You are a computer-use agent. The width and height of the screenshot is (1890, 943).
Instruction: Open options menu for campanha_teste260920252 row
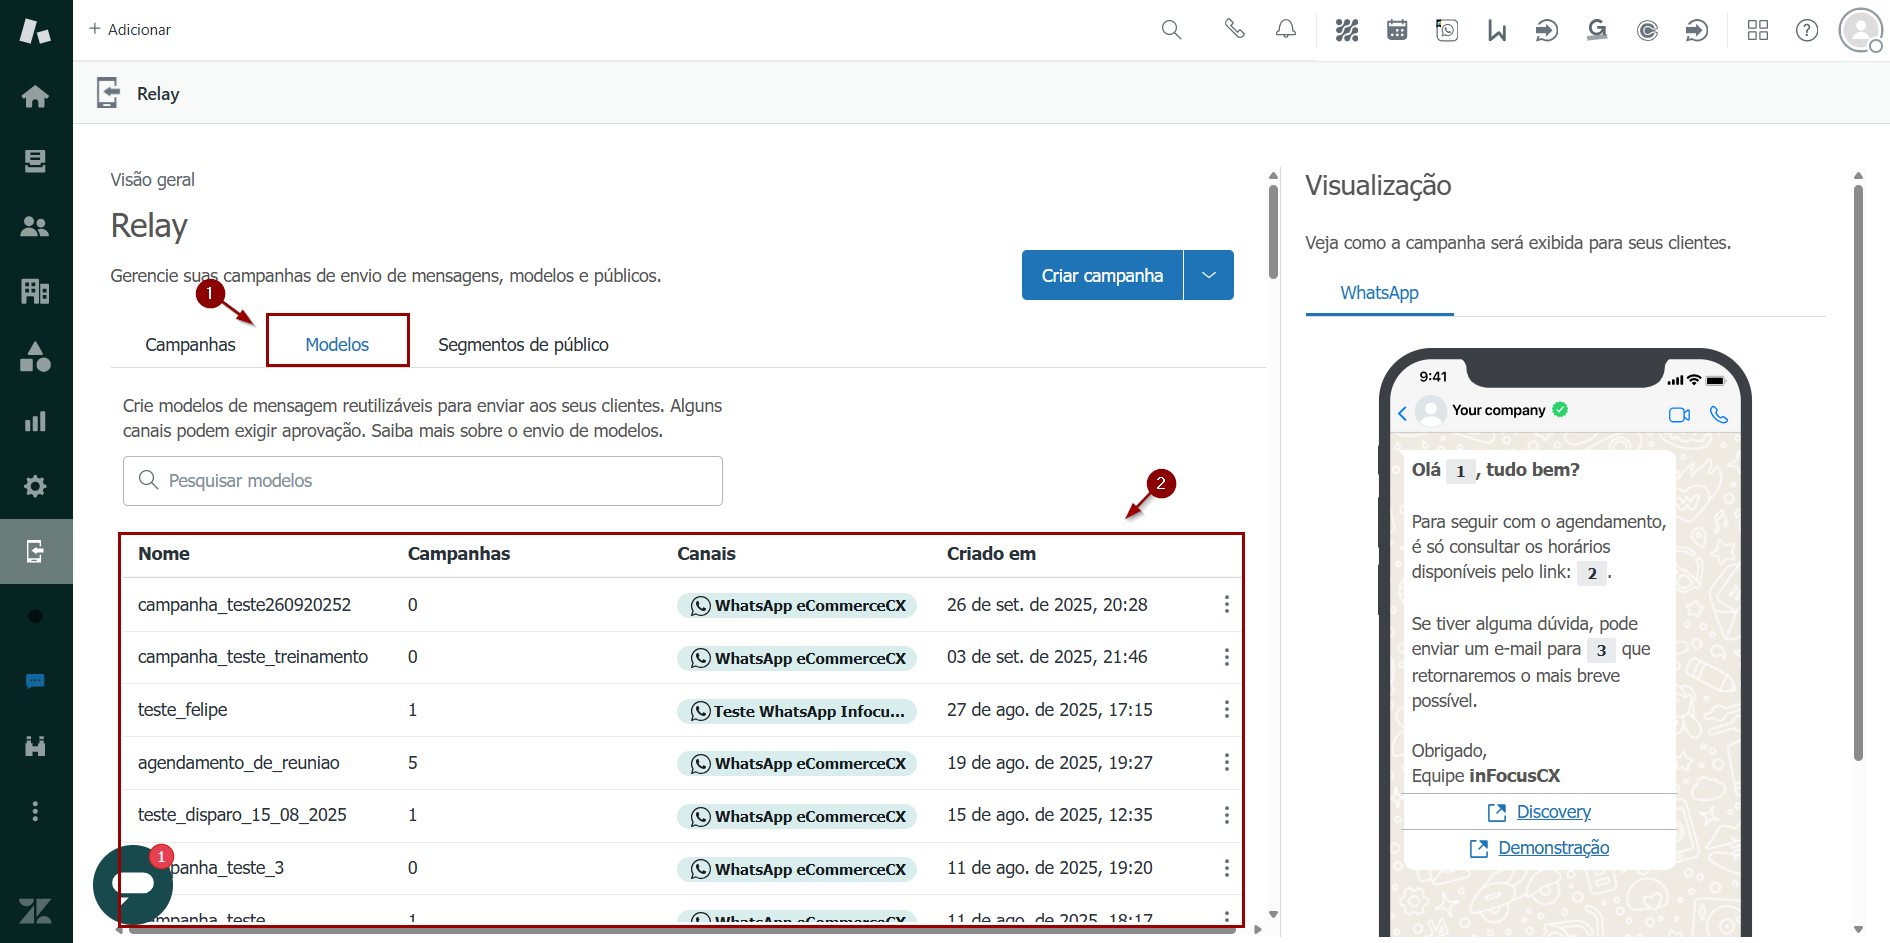1226,605
